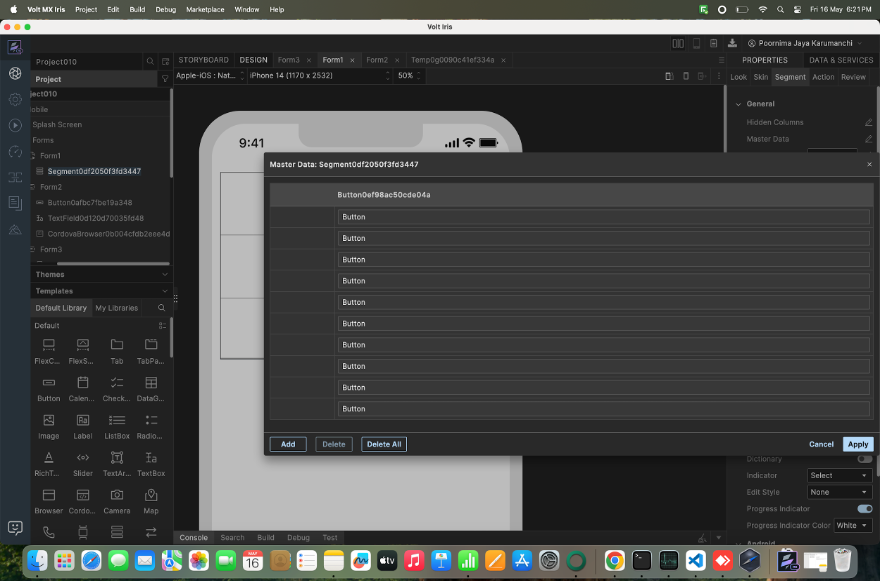
Task: Open the Search tab in the bottom panel
Action: point(232,537)
